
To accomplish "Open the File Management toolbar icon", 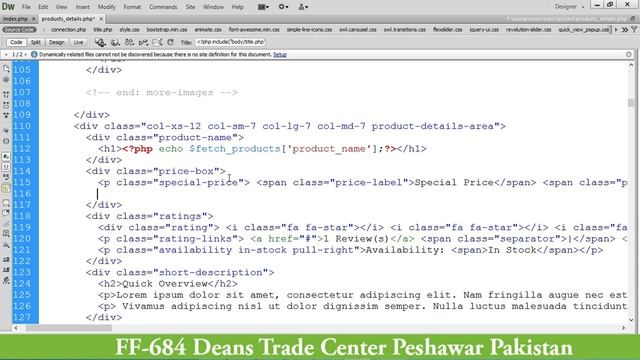I will point(129,42).
